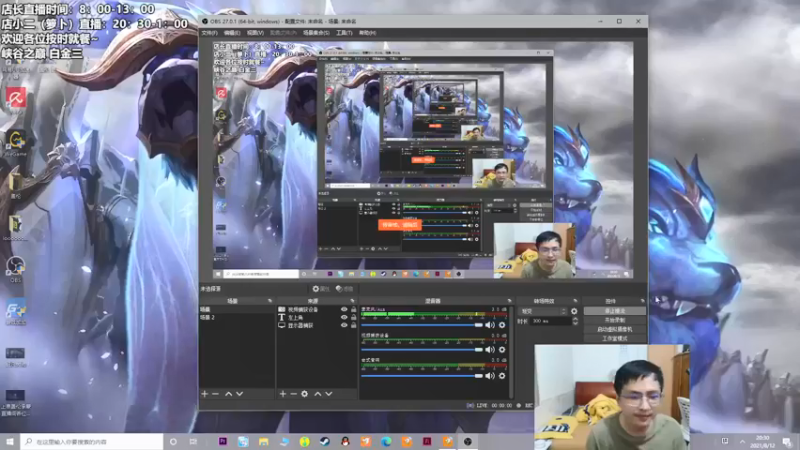Toggle the lock for 视频捕获设备 source
Screen dimensions: 800x450
(x=353, y=309)
